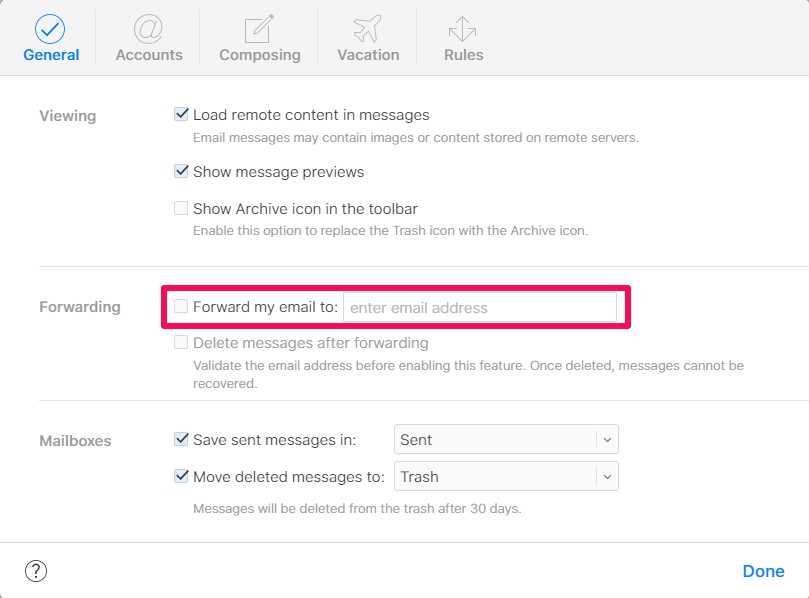Enable 'Forward my email to' option
The width and height of the screenshot is (809, 598).
(x=183, y=307)
